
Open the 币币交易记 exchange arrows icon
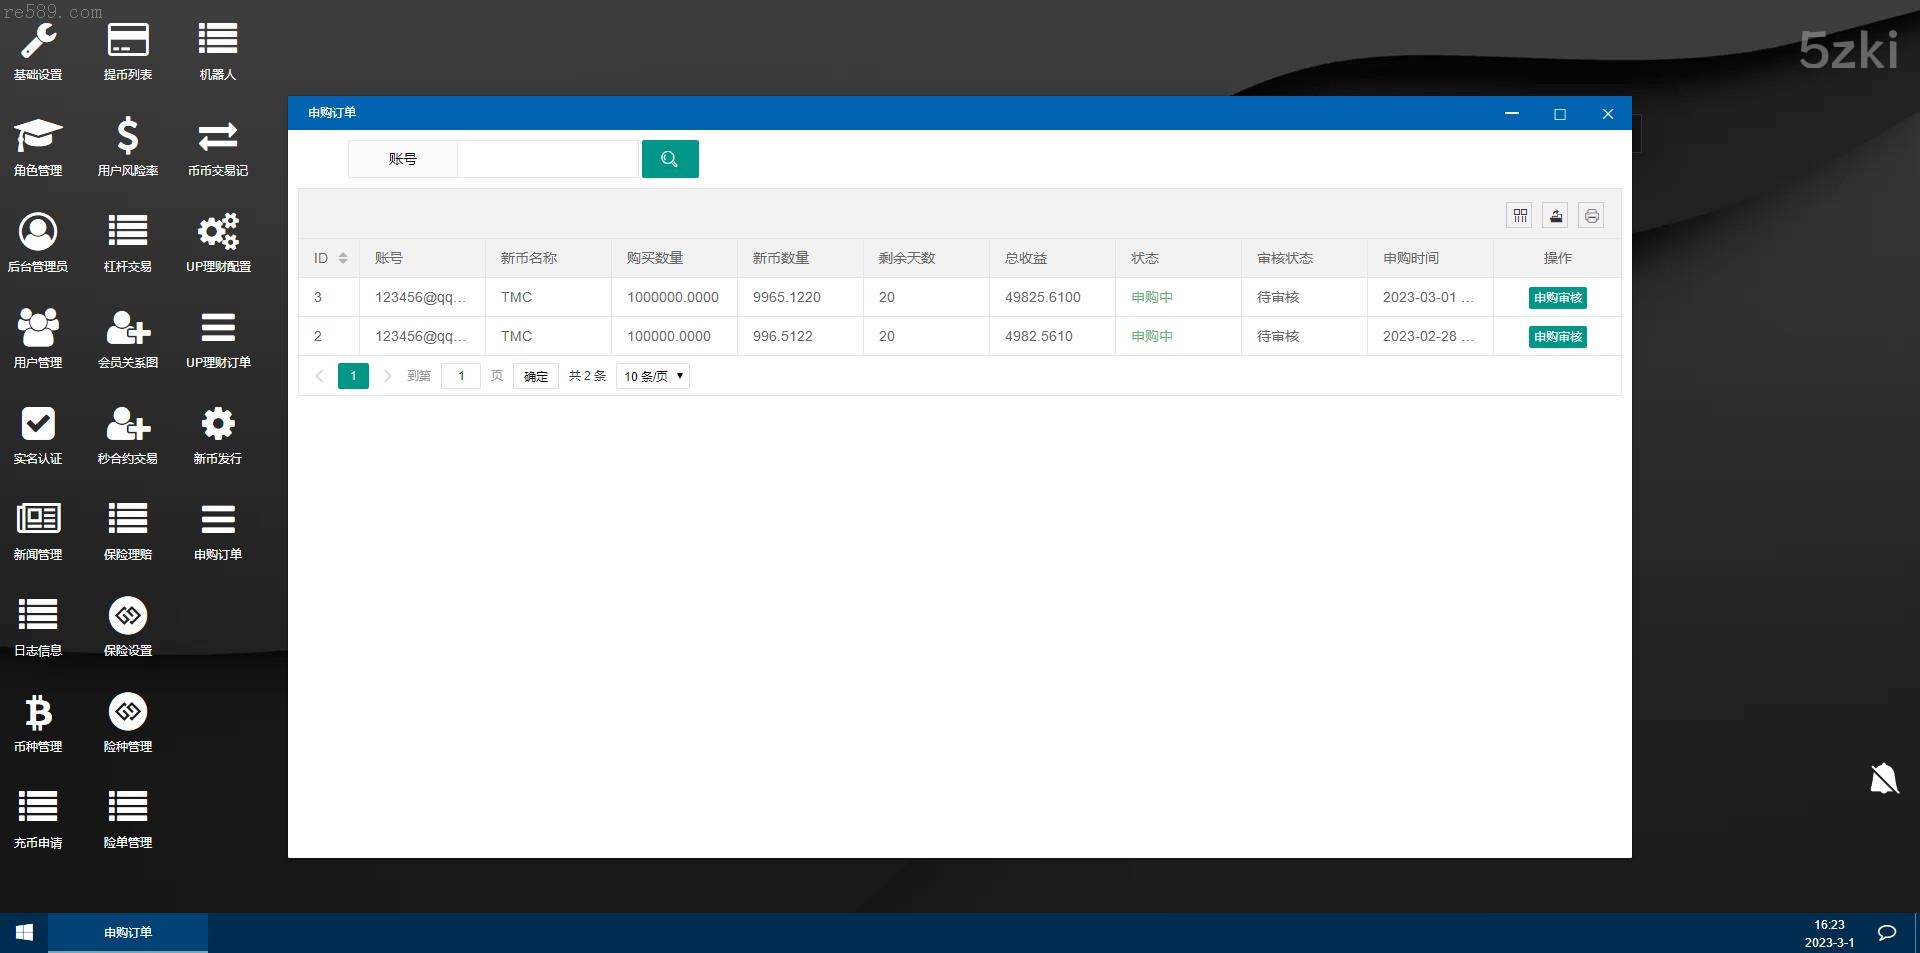[x=217, y=136]
